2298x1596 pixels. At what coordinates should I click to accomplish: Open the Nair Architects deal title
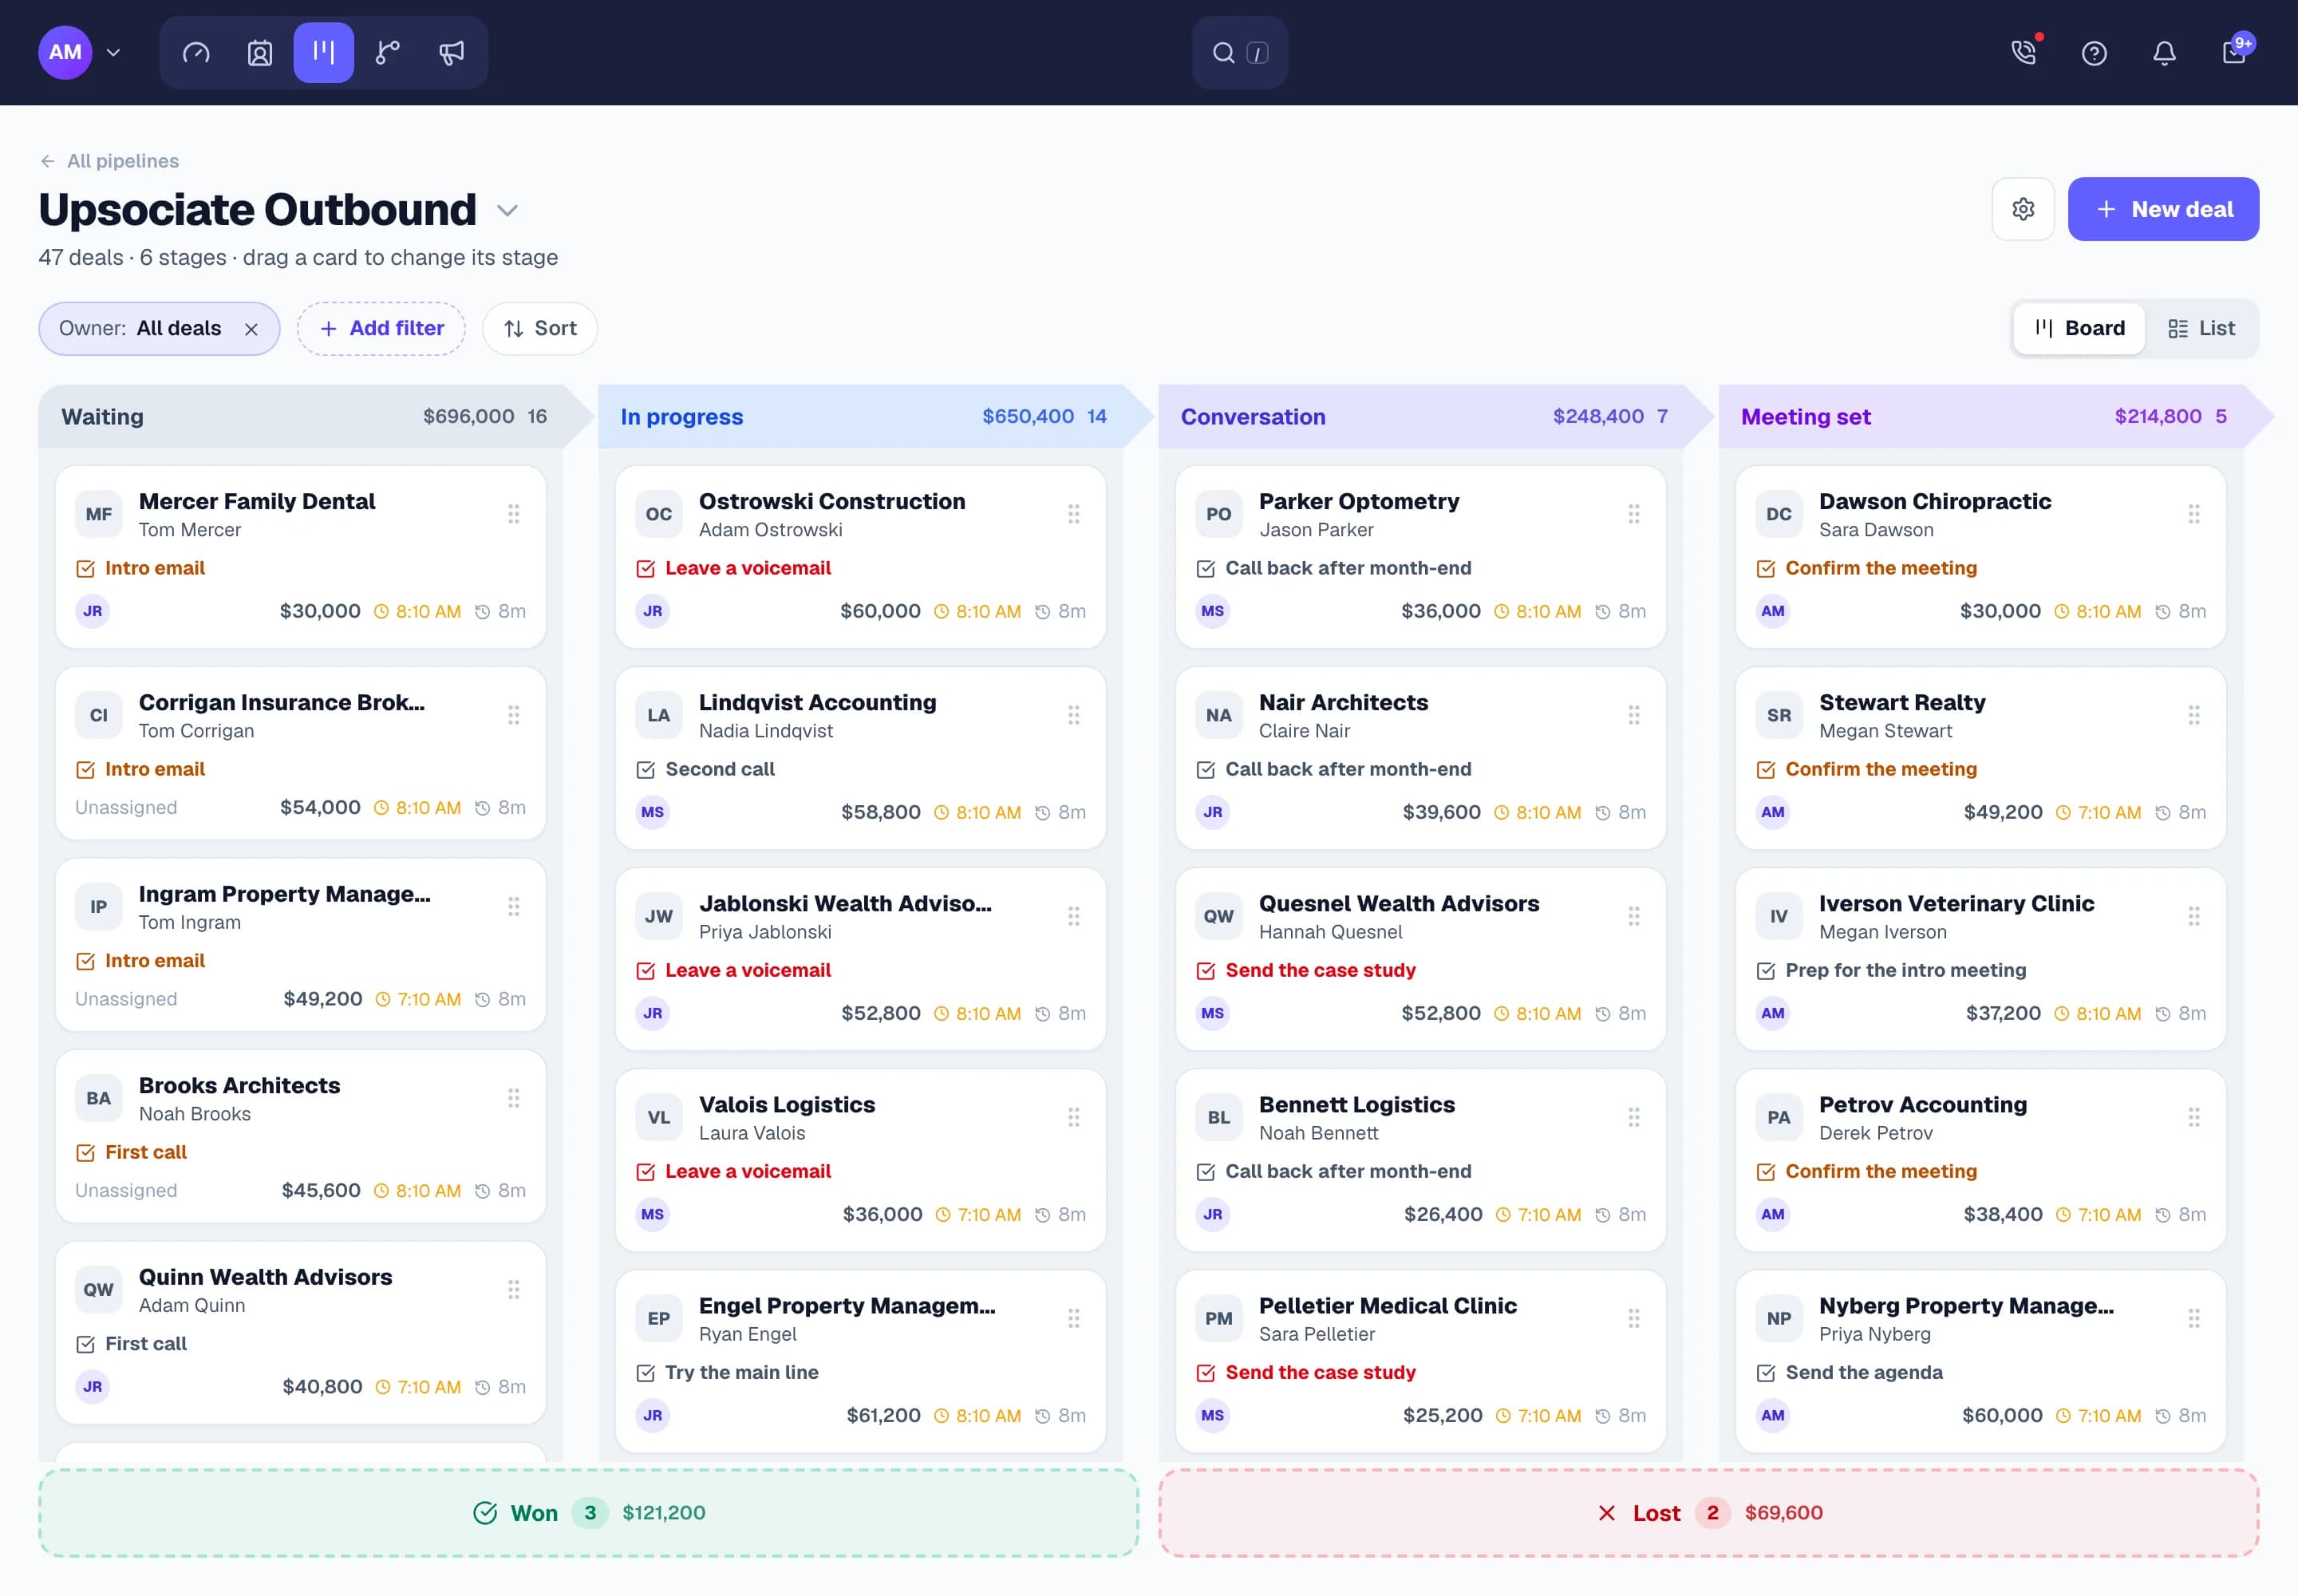point(1343,702)
